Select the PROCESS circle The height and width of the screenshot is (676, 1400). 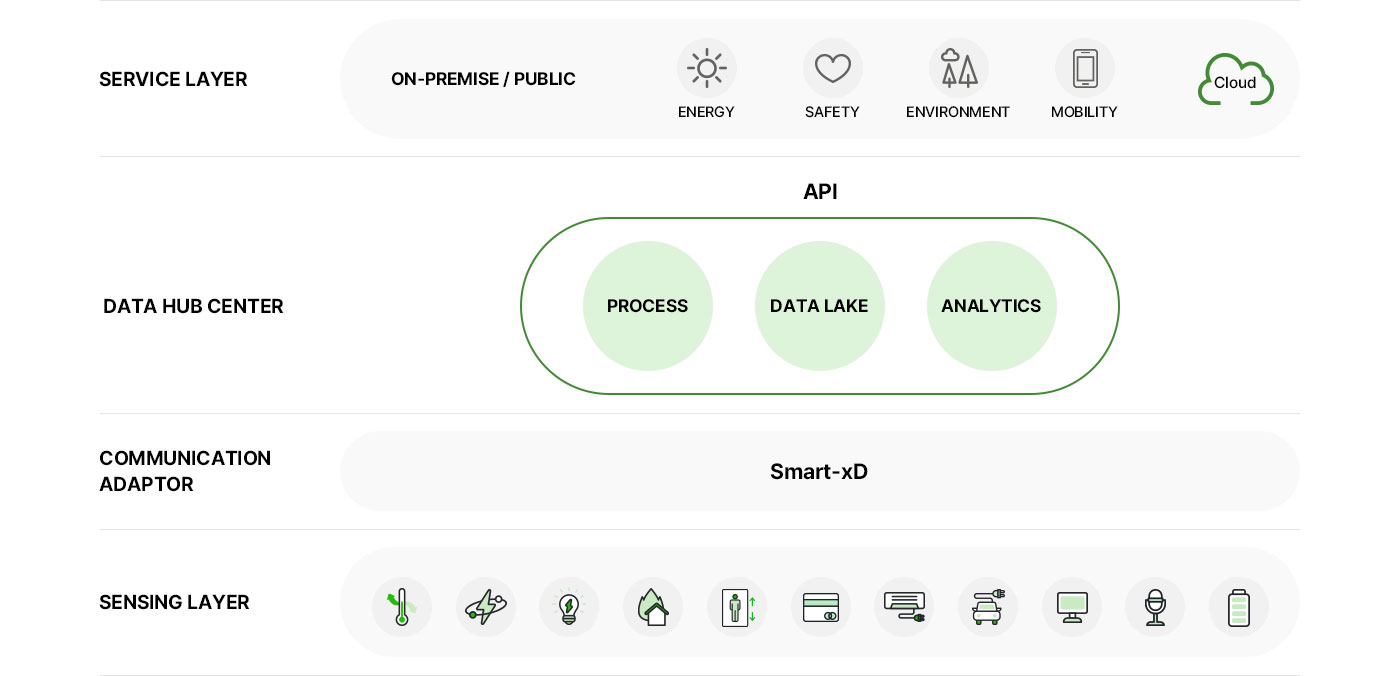(648, 306)
